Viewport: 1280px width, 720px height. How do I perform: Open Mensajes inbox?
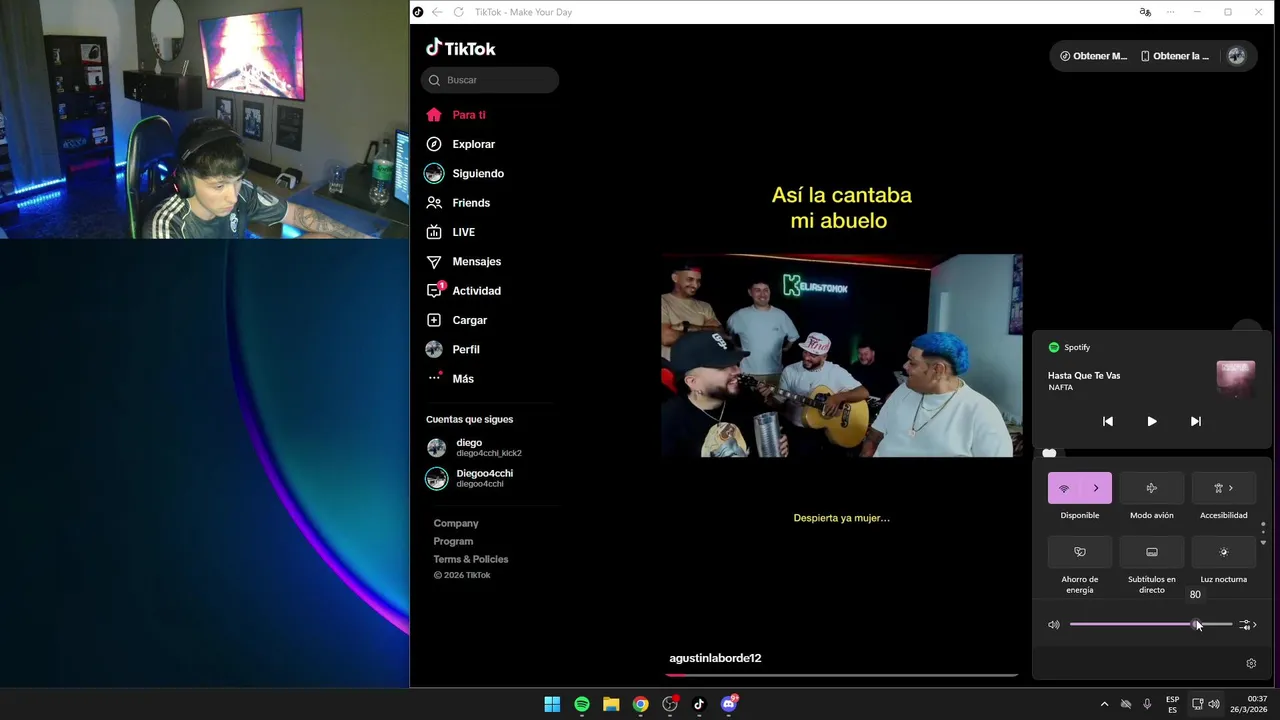(x=463, y=261)
